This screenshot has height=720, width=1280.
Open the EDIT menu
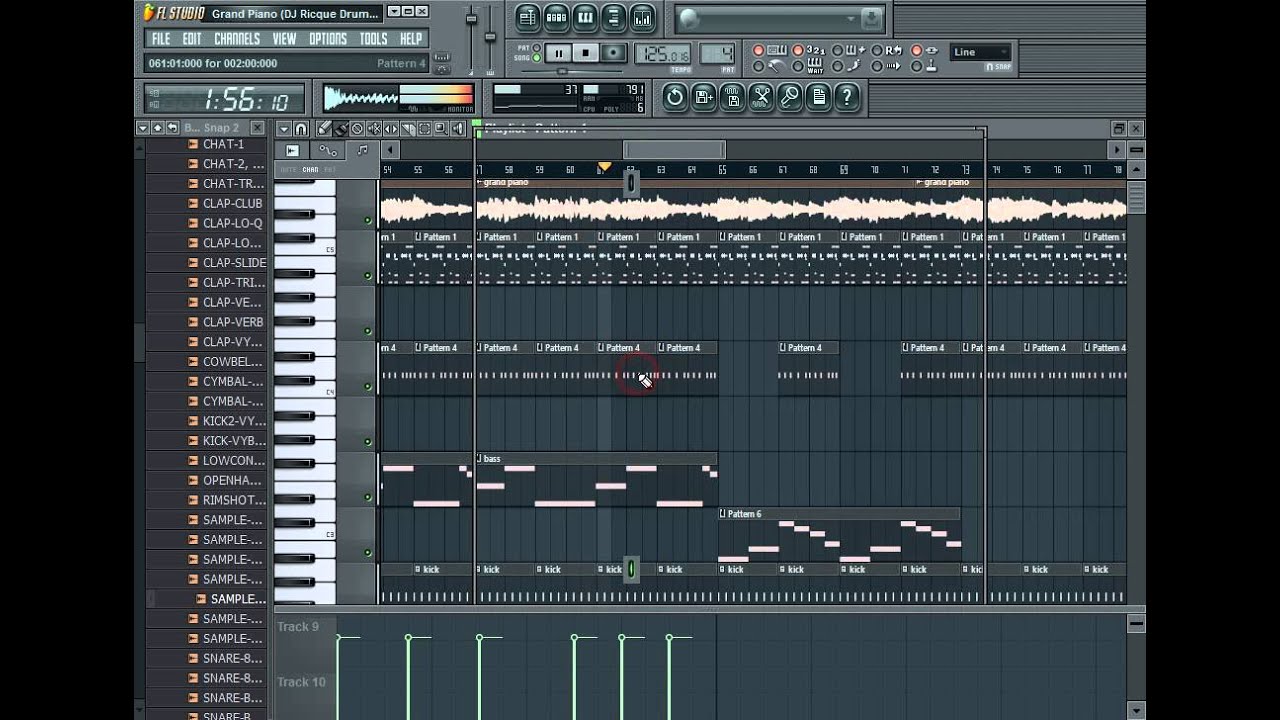pos(192,39)
